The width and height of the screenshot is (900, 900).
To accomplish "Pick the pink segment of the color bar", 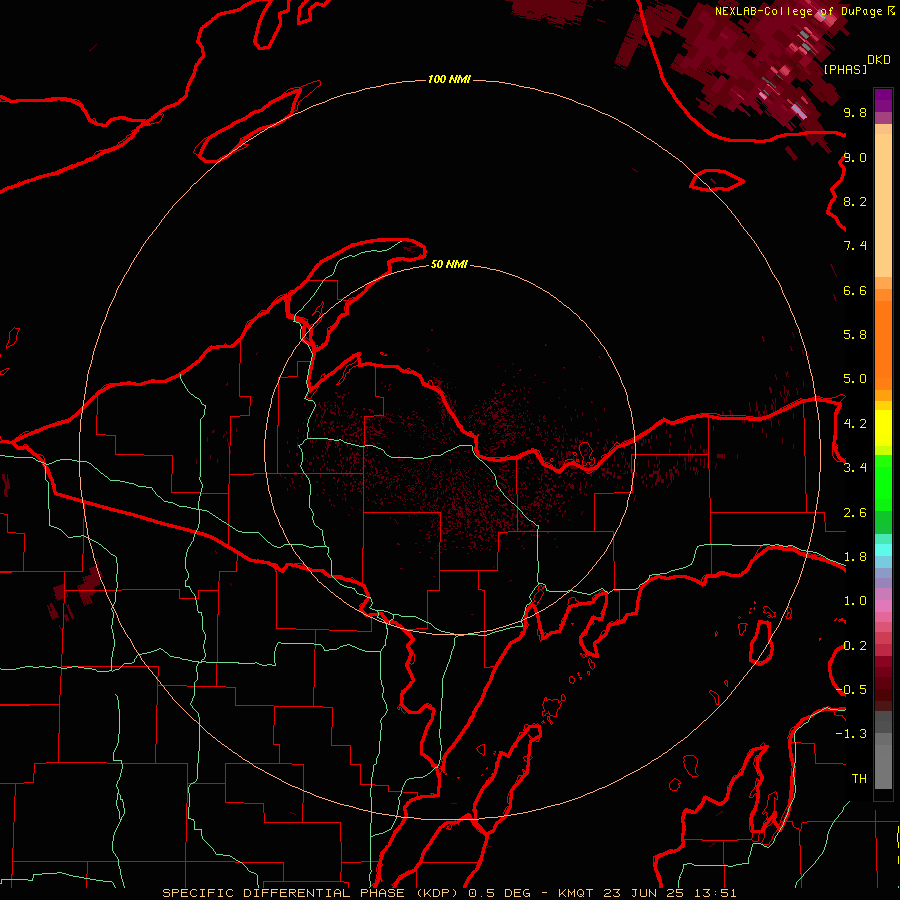I will tap(883, 606).
